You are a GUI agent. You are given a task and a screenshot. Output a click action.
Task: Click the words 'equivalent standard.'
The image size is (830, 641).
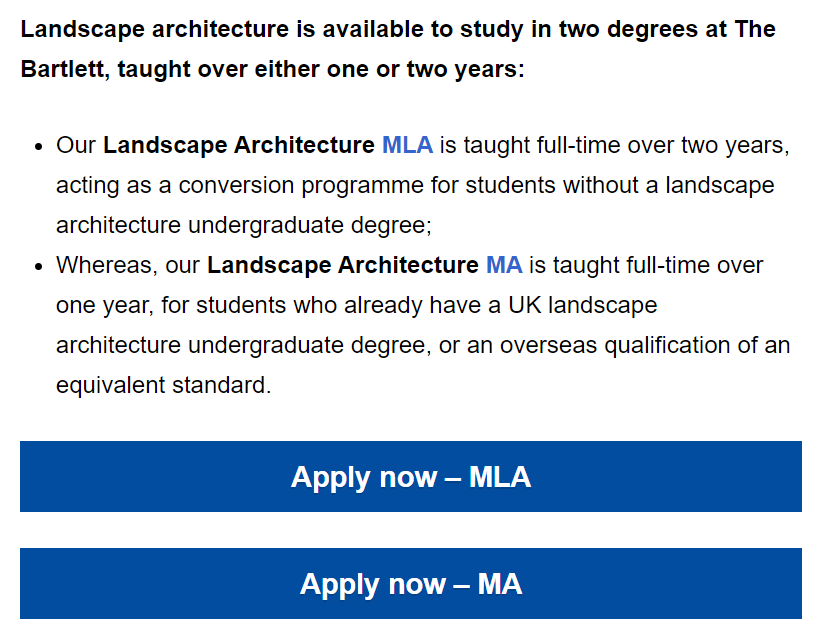click(x=164, y=385)
